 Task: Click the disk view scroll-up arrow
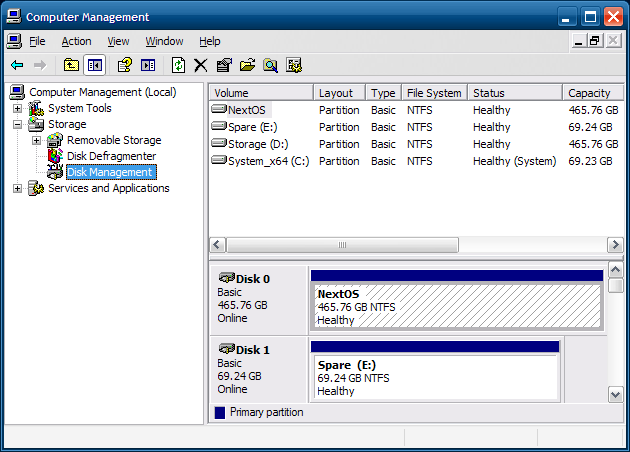click(616, 270)
